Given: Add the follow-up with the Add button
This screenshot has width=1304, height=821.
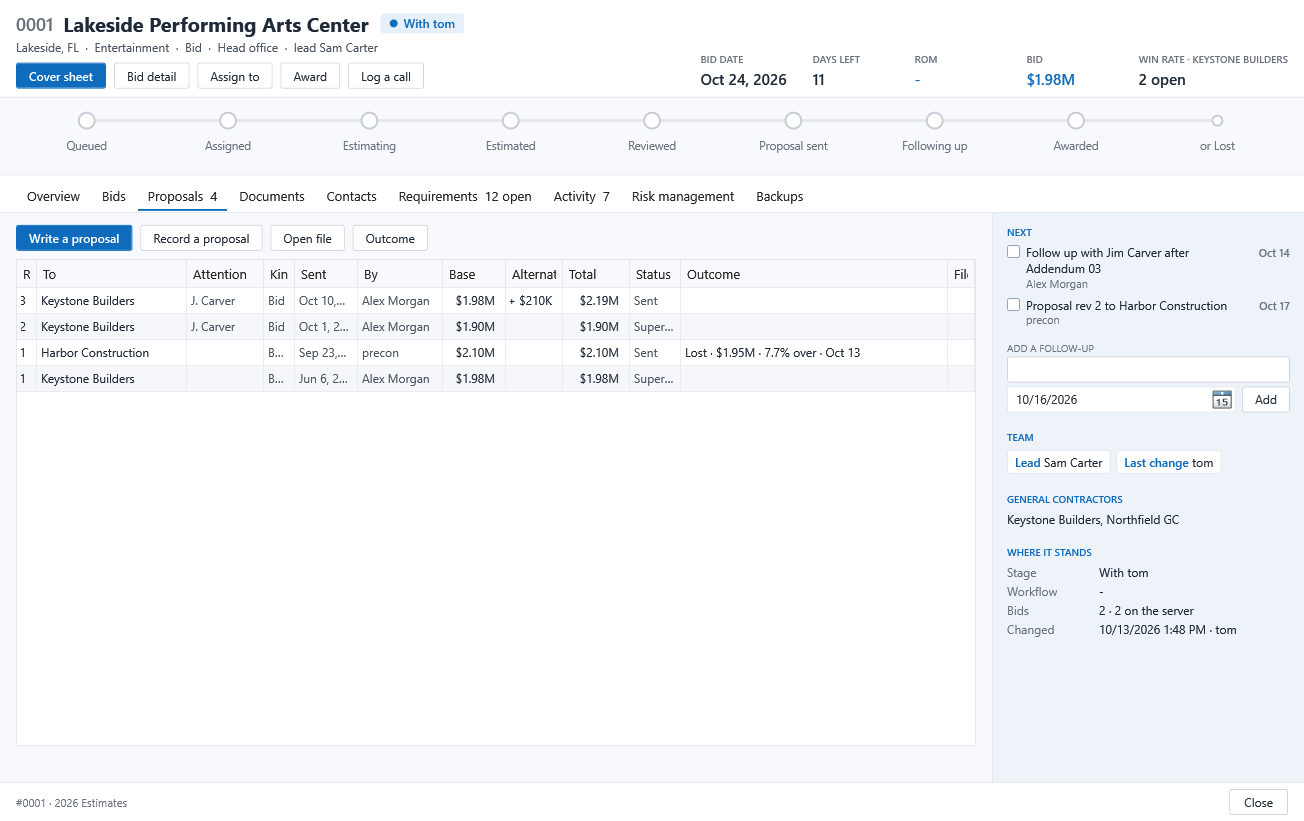Looking at the screenshot, I should (1266, 400).
